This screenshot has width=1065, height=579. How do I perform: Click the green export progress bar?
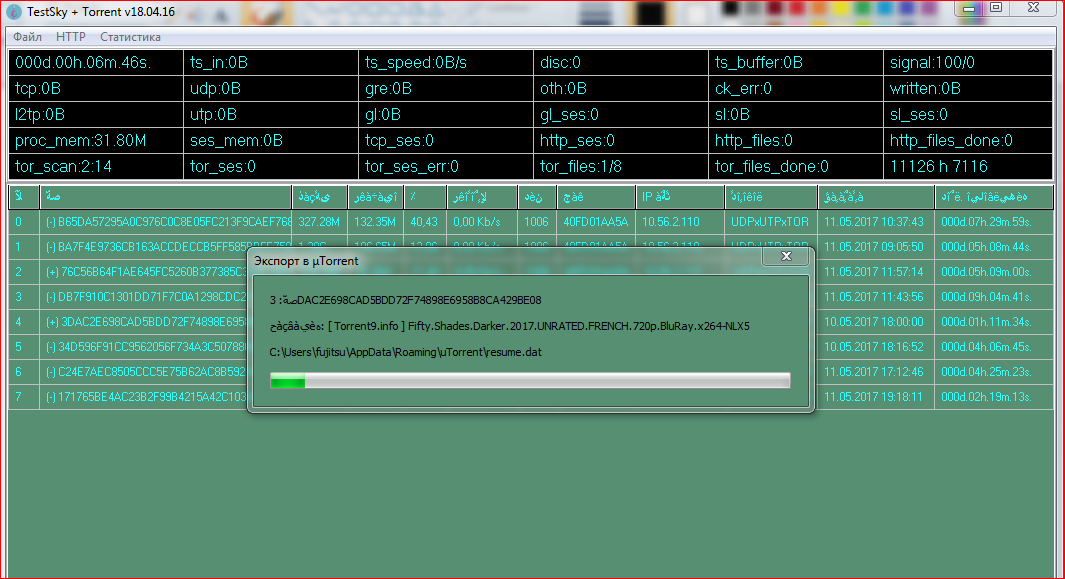tap(530, 381)
